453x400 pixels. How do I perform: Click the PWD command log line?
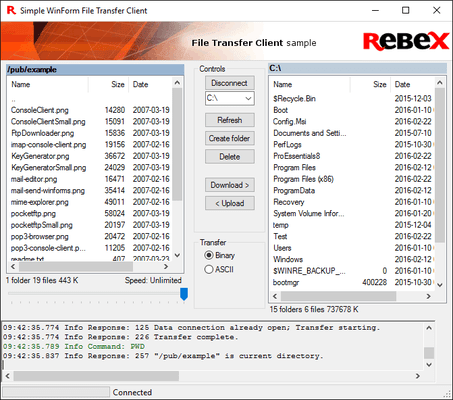(74, 347)
